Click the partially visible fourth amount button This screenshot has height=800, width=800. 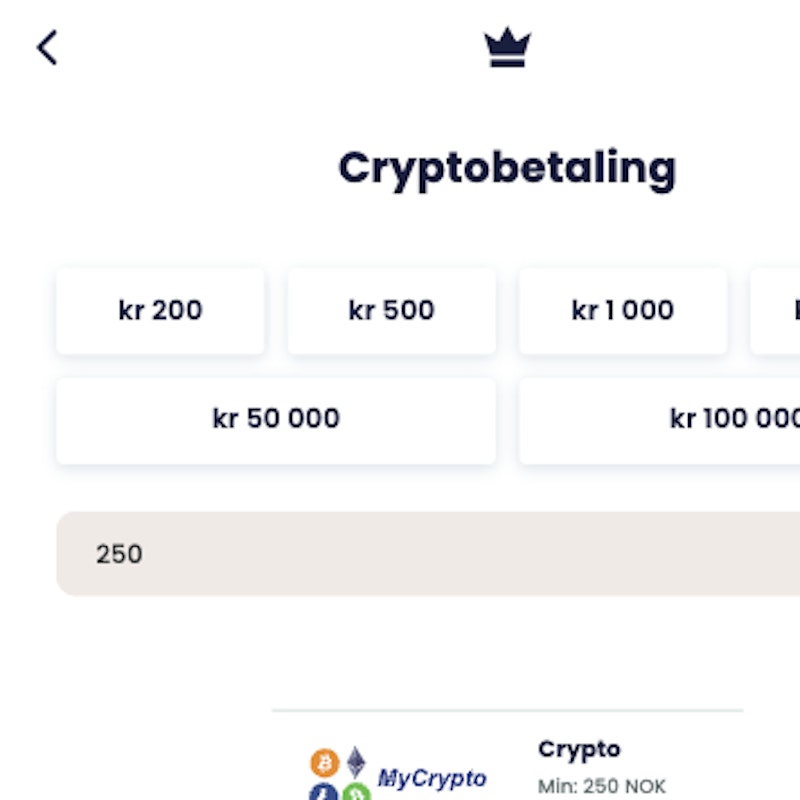pyautogui.click(x=777, y=310)
